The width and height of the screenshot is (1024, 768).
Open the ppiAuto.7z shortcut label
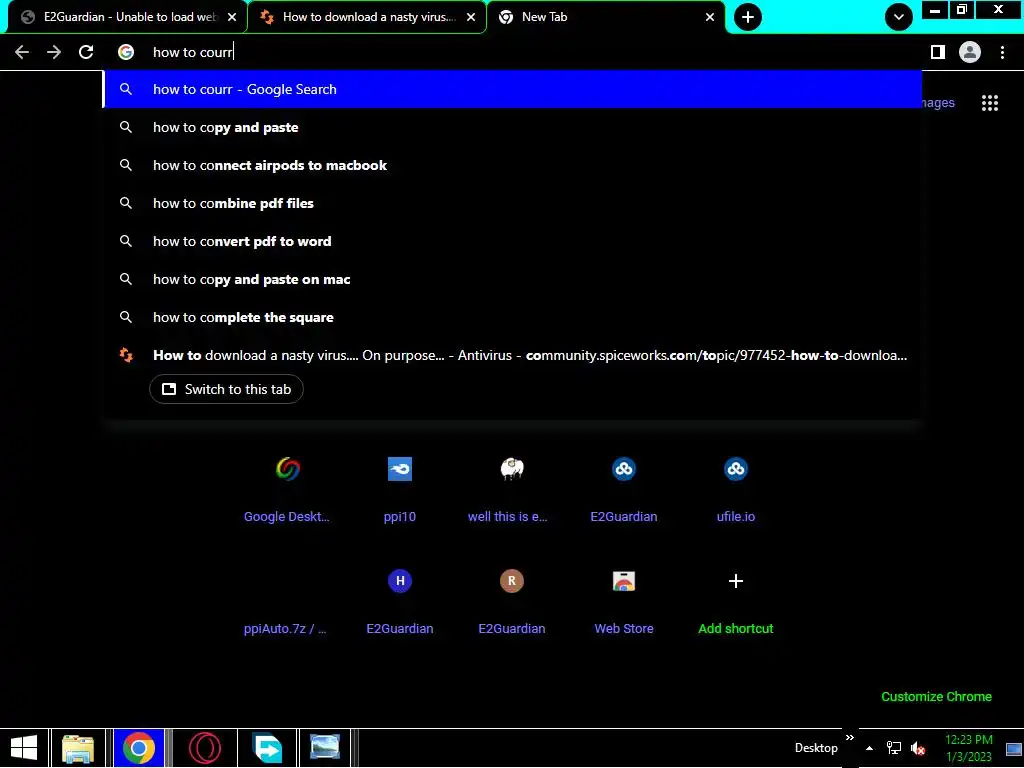[285, 628]
